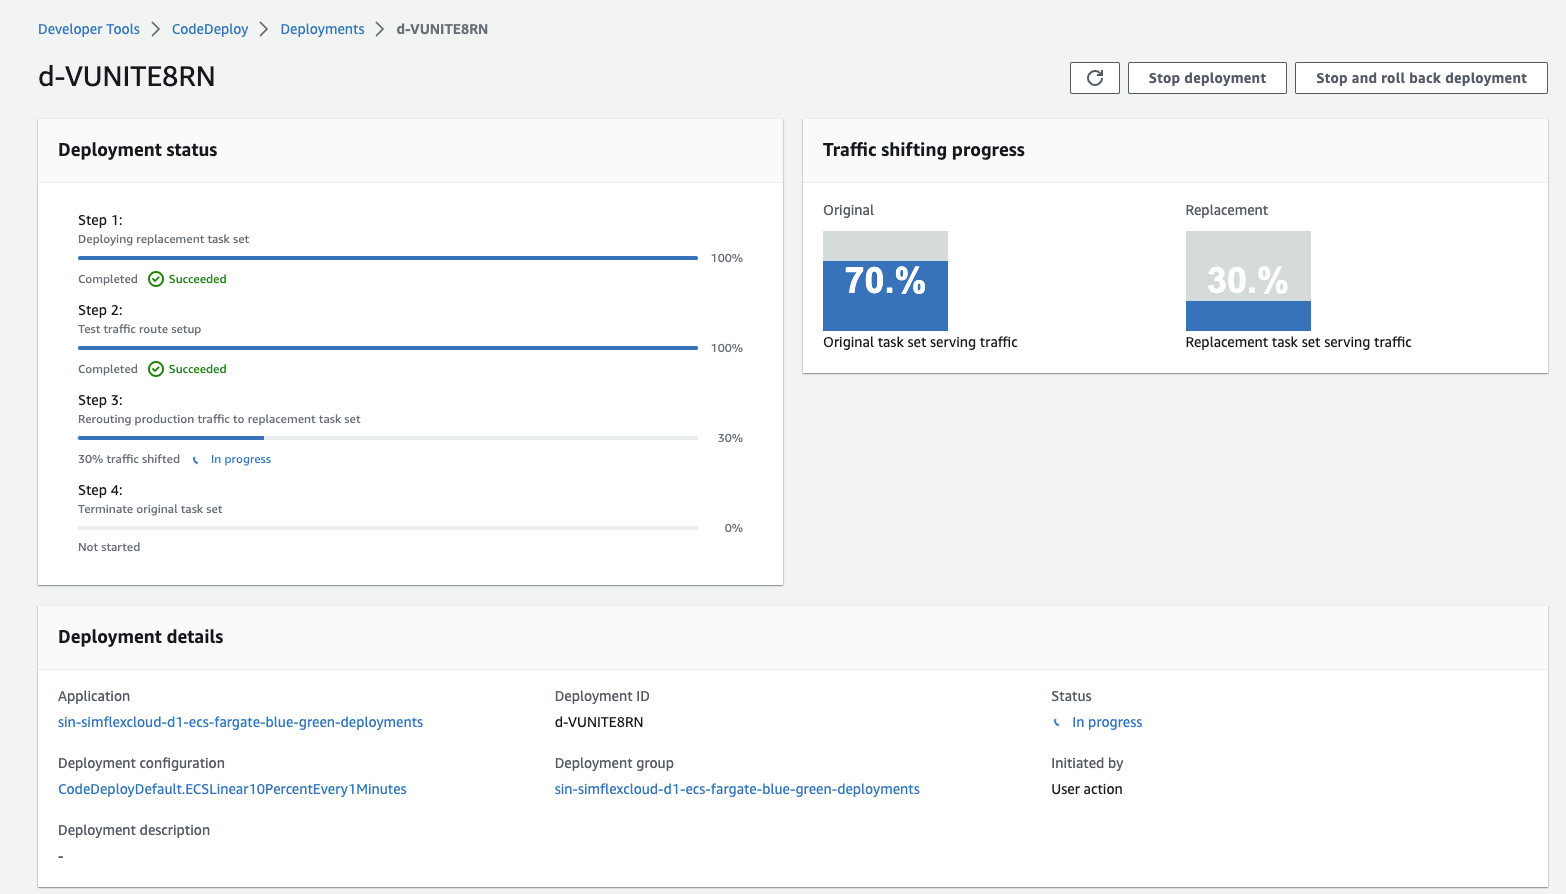1566x894 pixels.
Task: Click the Step 3 rerouting progress bar
Action: (x=388, y=438)
